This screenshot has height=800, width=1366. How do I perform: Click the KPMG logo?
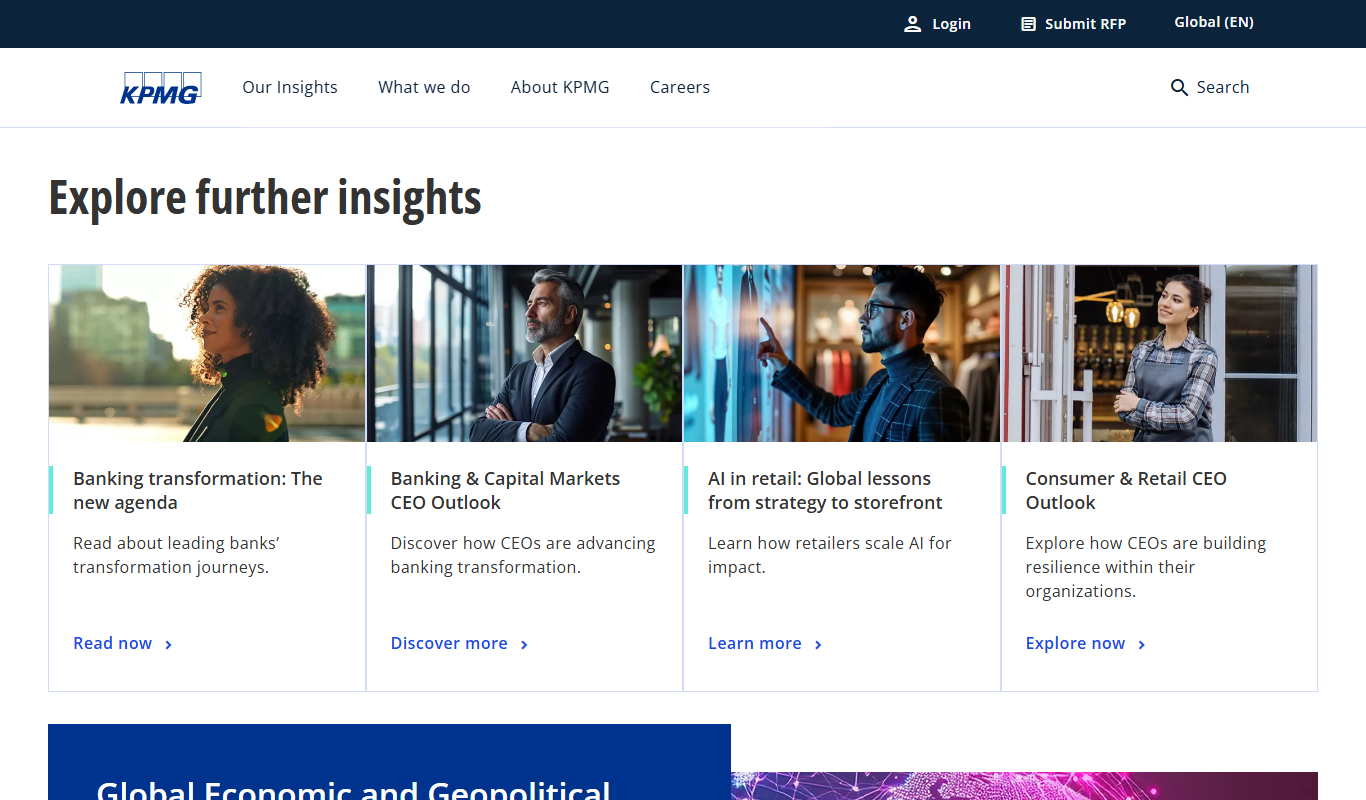[161, 88]
